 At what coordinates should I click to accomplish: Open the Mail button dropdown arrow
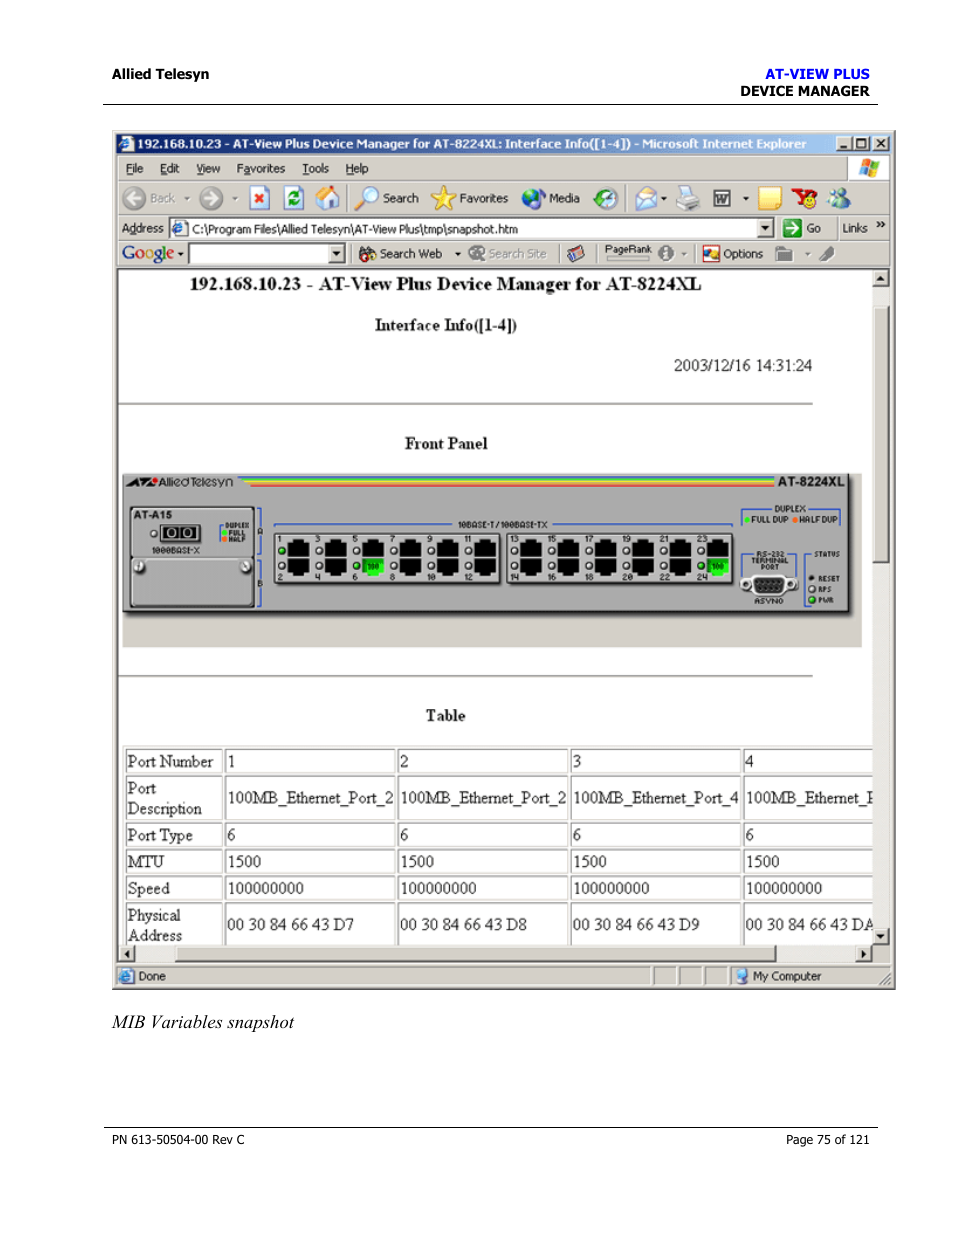tap(664, 198)
